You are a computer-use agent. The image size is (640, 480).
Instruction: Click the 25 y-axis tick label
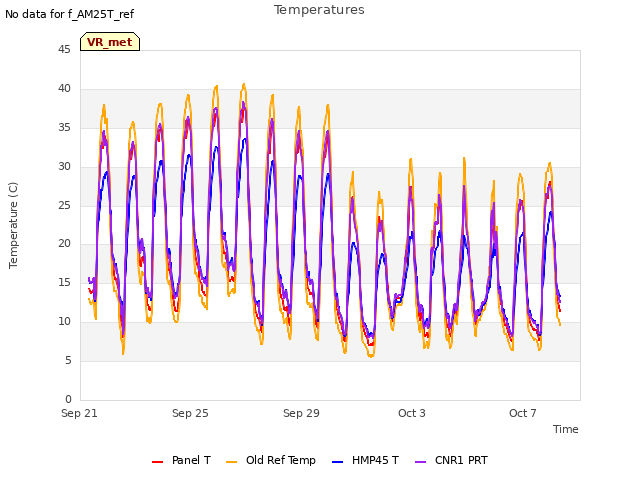[64, 205]
